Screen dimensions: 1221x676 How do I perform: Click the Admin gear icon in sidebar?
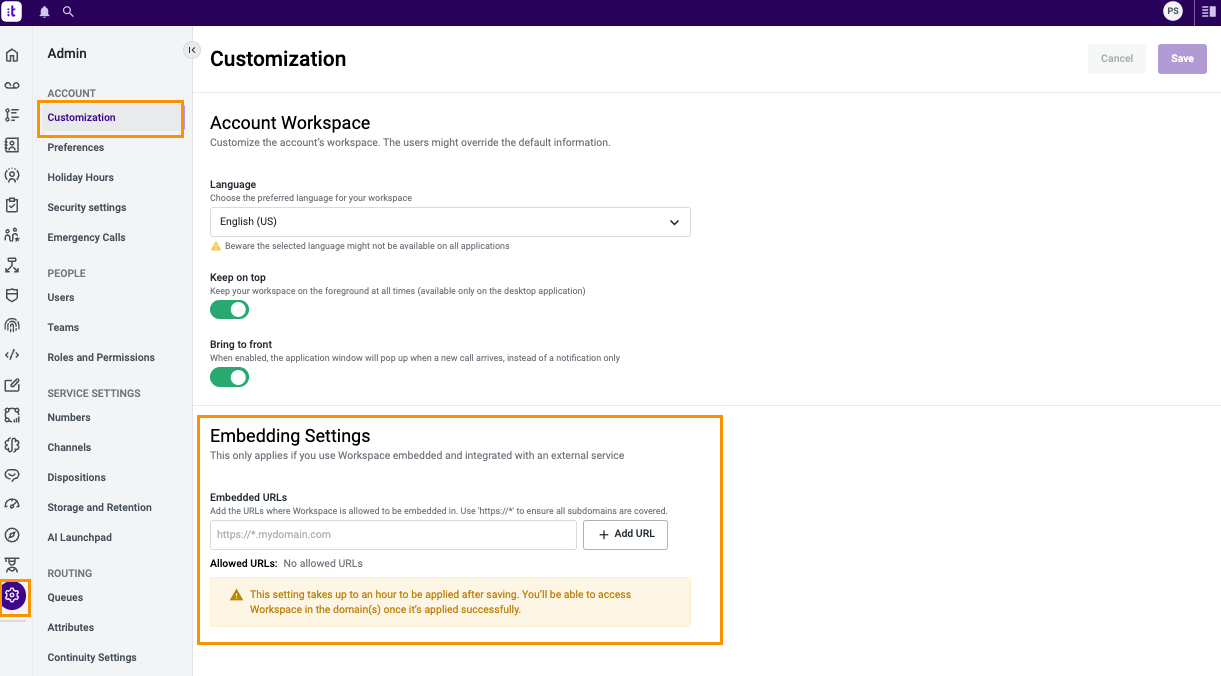point(12,595)
